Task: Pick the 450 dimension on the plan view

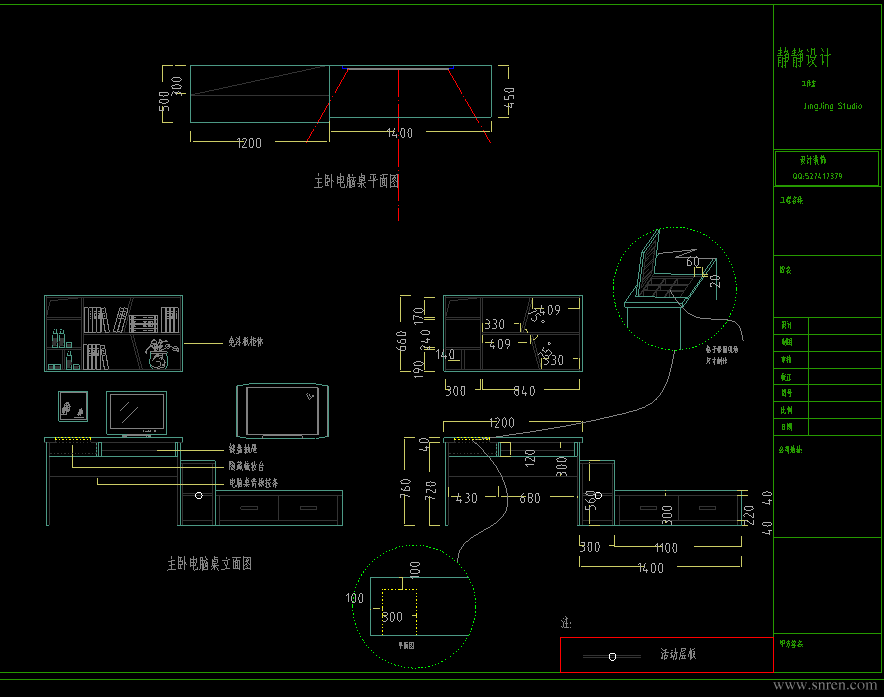Action: (x=509, y=98)
